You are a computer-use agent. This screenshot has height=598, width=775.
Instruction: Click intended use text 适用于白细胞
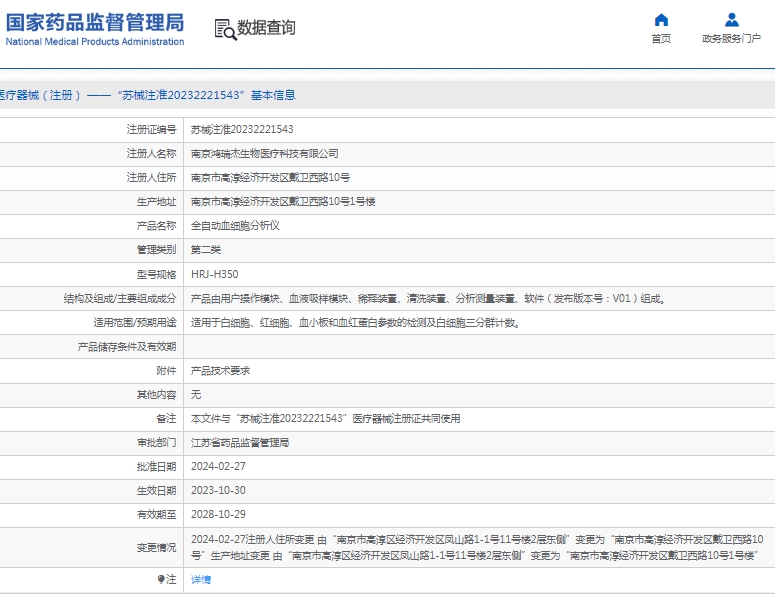click(x=355, y=322)
